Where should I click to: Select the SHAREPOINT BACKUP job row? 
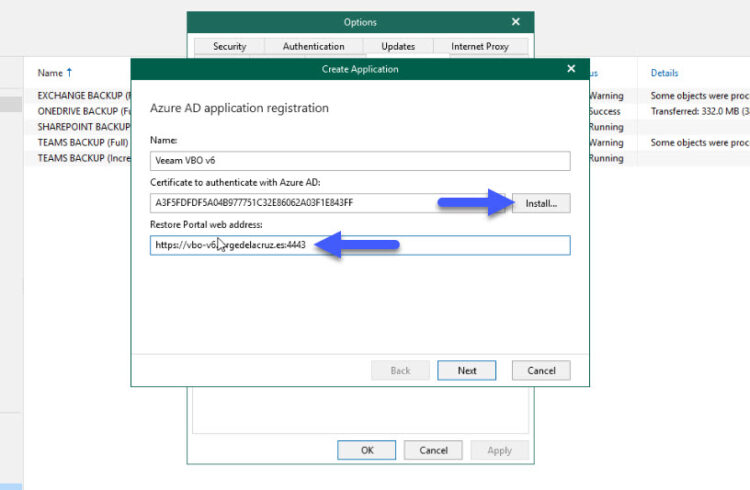(x=84, y=127)
